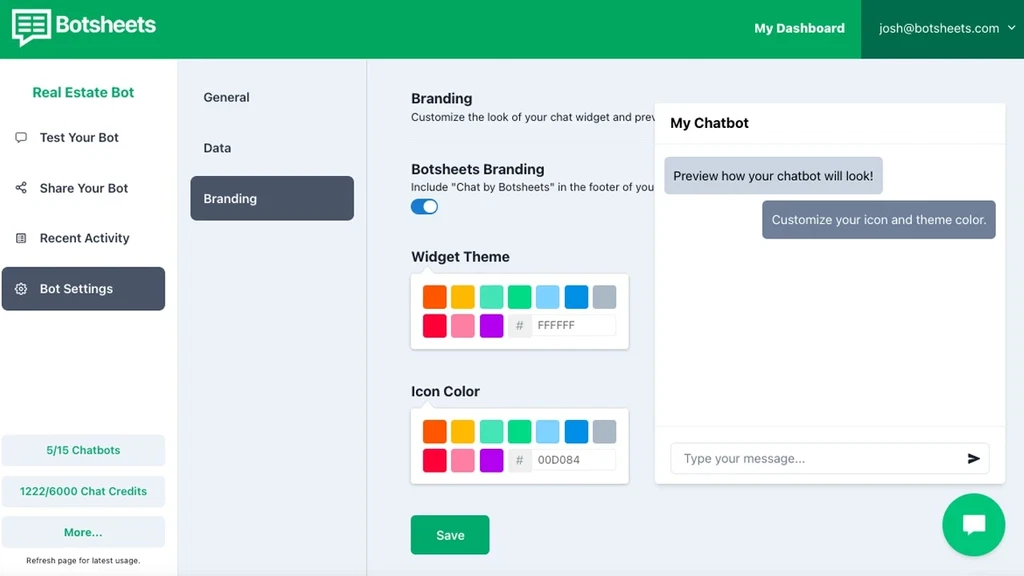Click the Recent Activity list icon
The image size is (1024, 576).
[21, 238]
